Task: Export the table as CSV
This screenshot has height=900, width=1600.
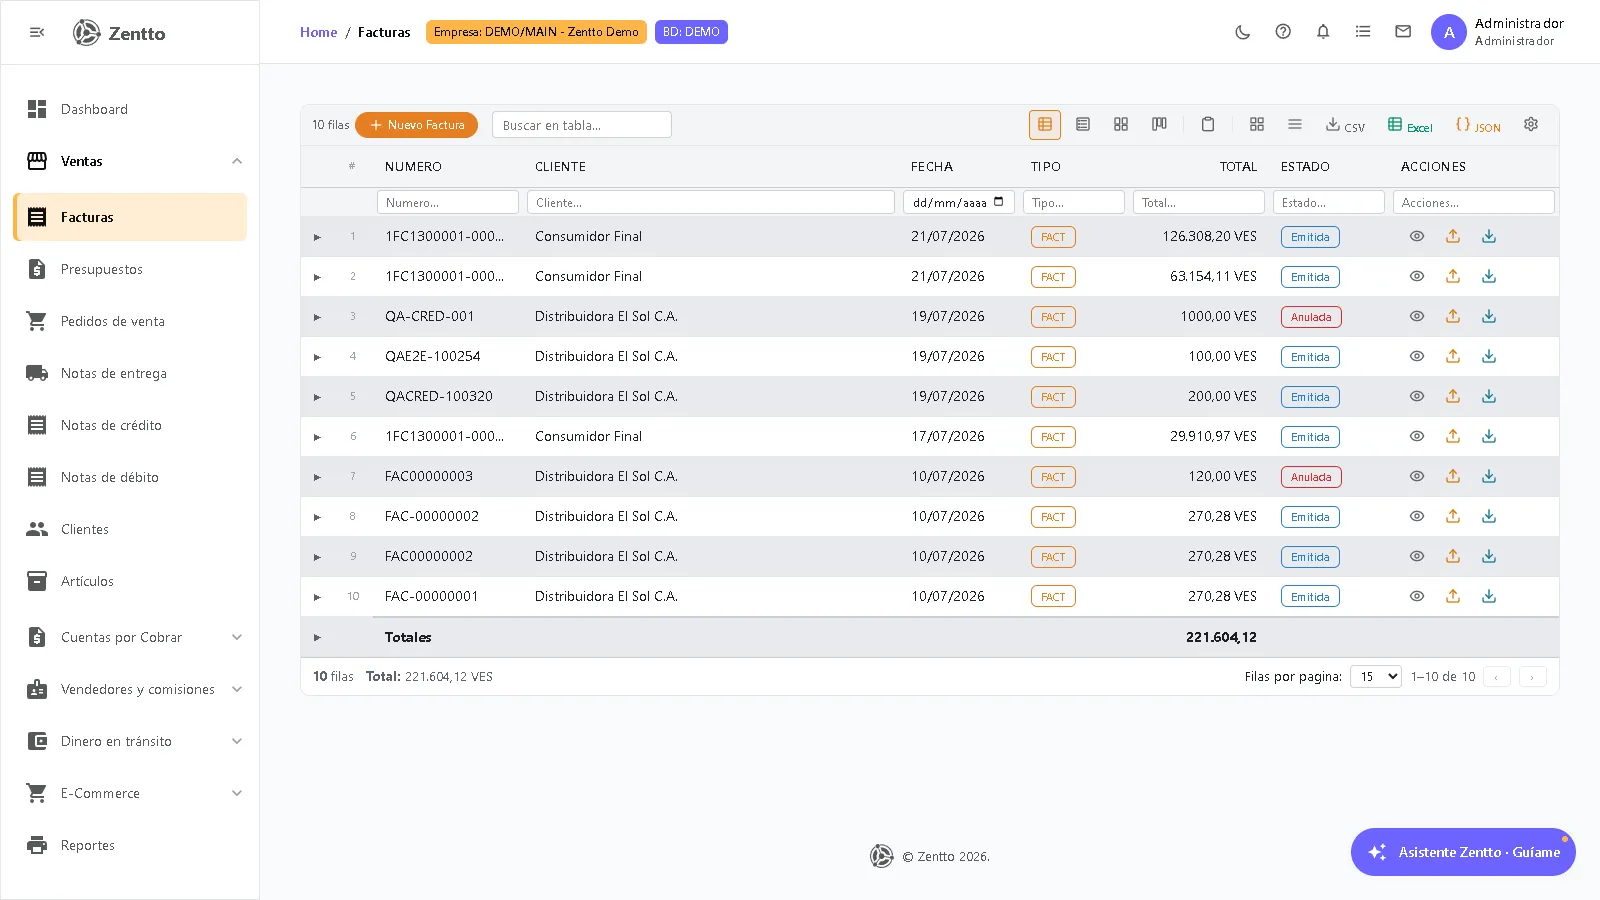Action: [1345, 125]
